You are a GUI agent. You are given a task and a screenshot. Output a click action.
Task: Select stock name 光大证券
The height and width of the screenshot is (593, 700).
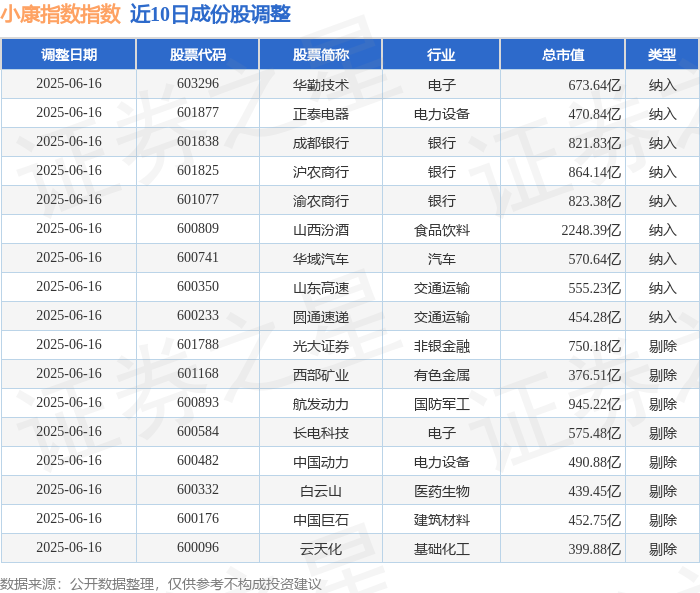point(321,346)
